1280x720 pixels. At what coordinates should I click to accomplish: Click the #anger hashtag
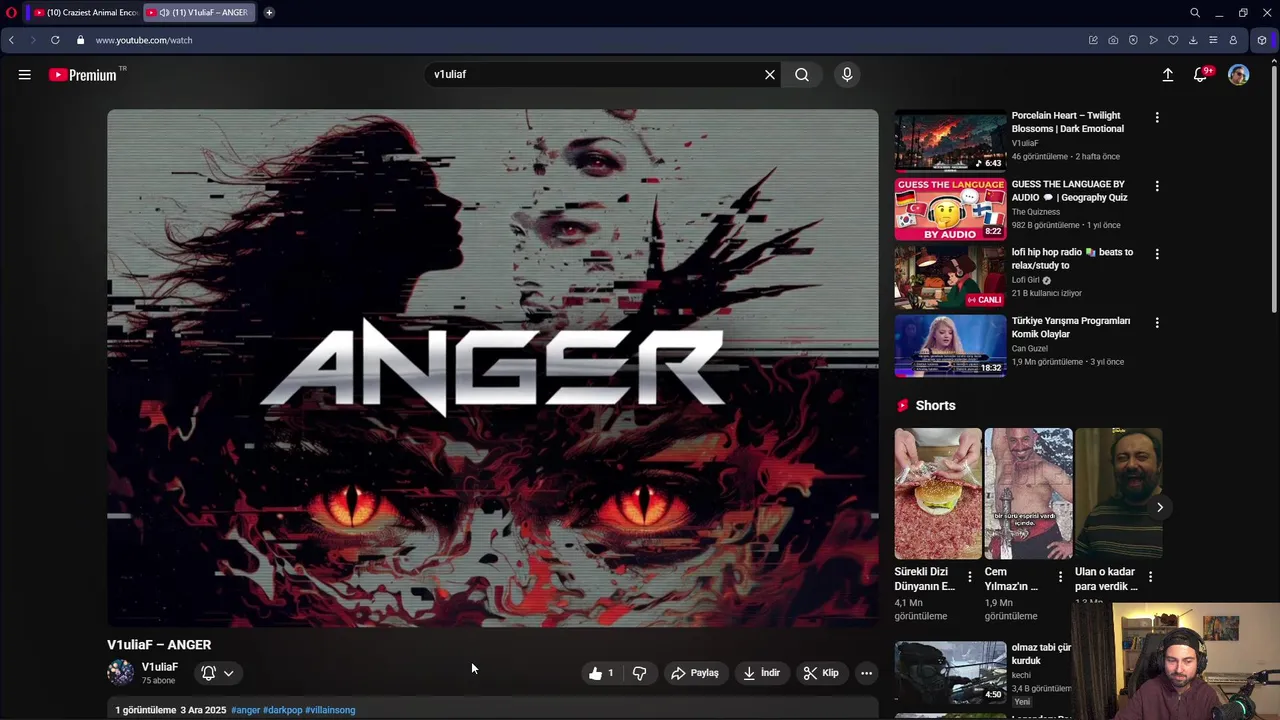point(245,710)
